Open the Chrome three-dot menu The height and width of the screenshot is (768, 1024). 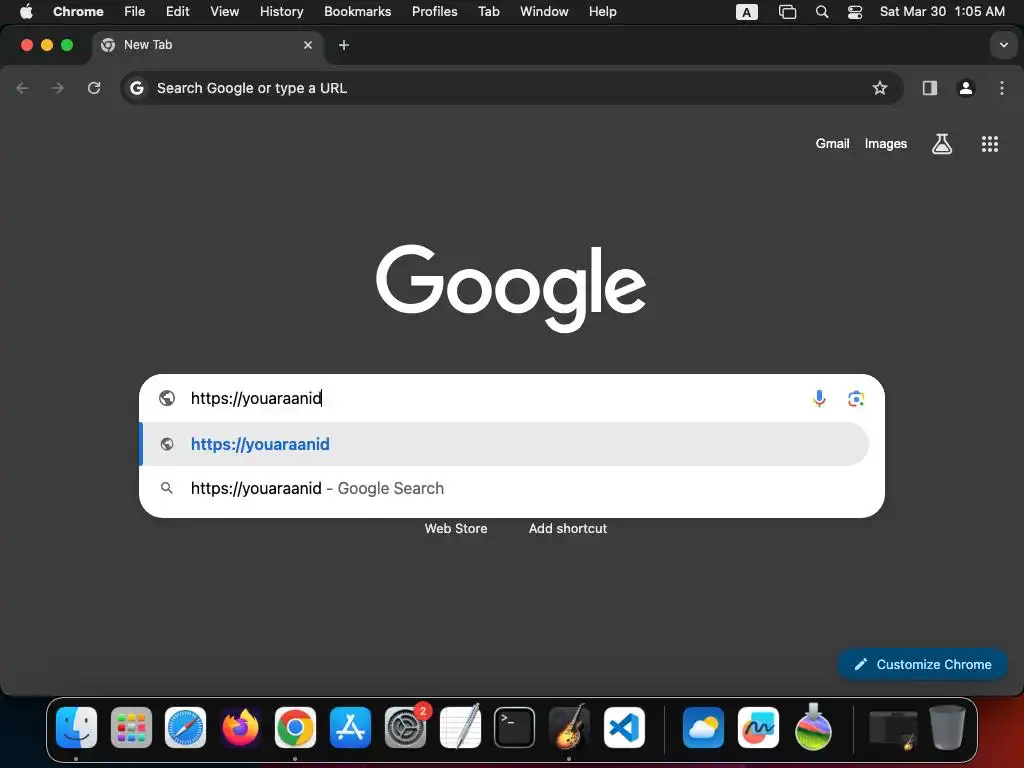coord(1002,88)
